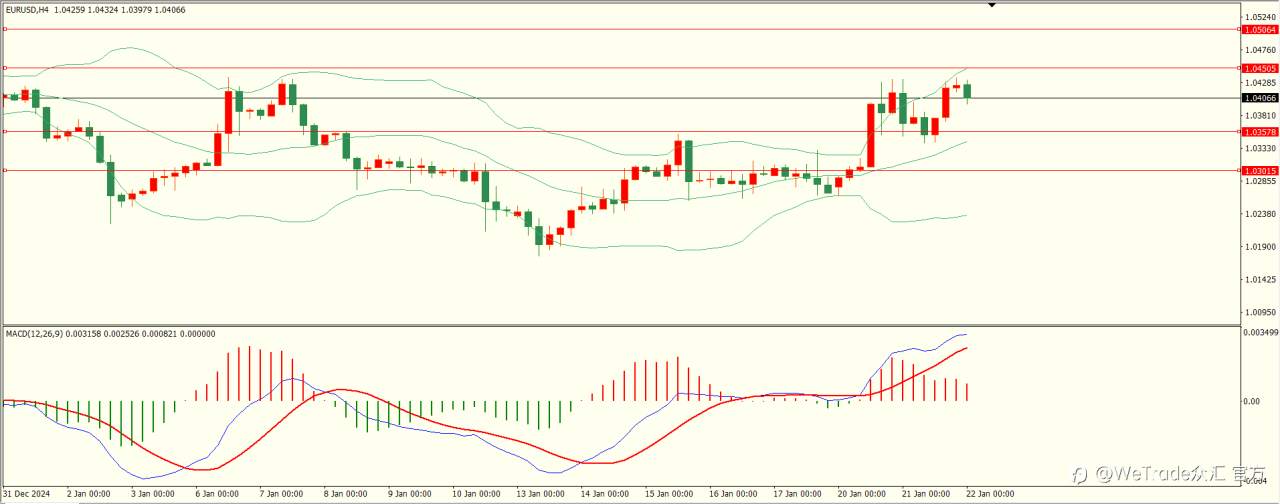Click the 1.03330 price axis value
Image resolution: width=1280 pixels, height=504 pixels.
coord(1262,149)
